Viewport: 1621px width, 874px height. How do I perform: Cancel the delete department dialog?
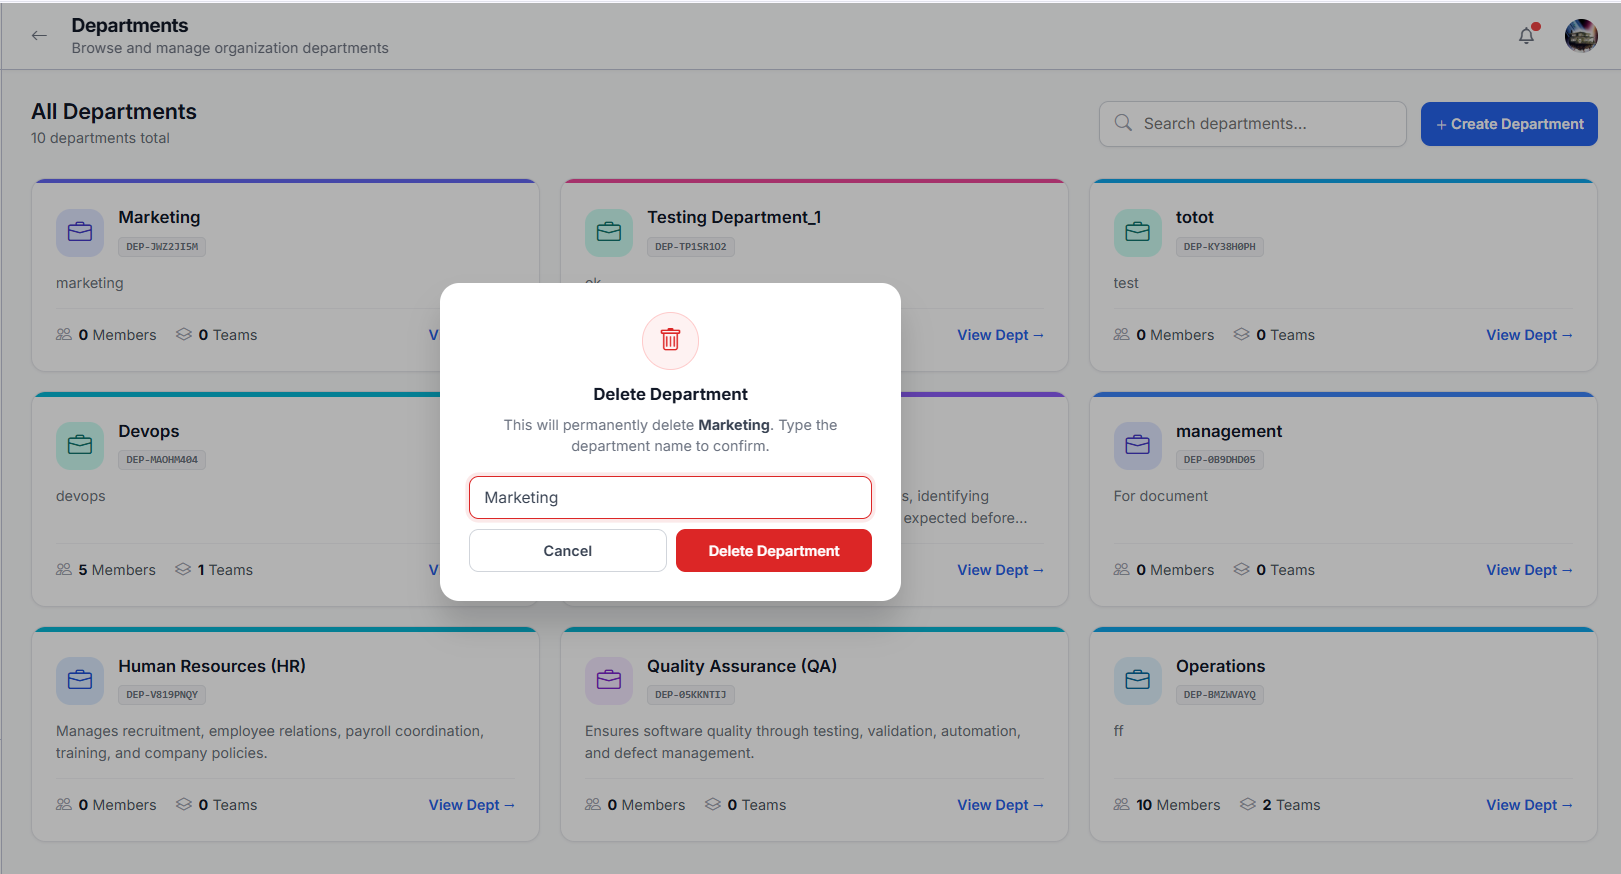(x=568, y=551)
